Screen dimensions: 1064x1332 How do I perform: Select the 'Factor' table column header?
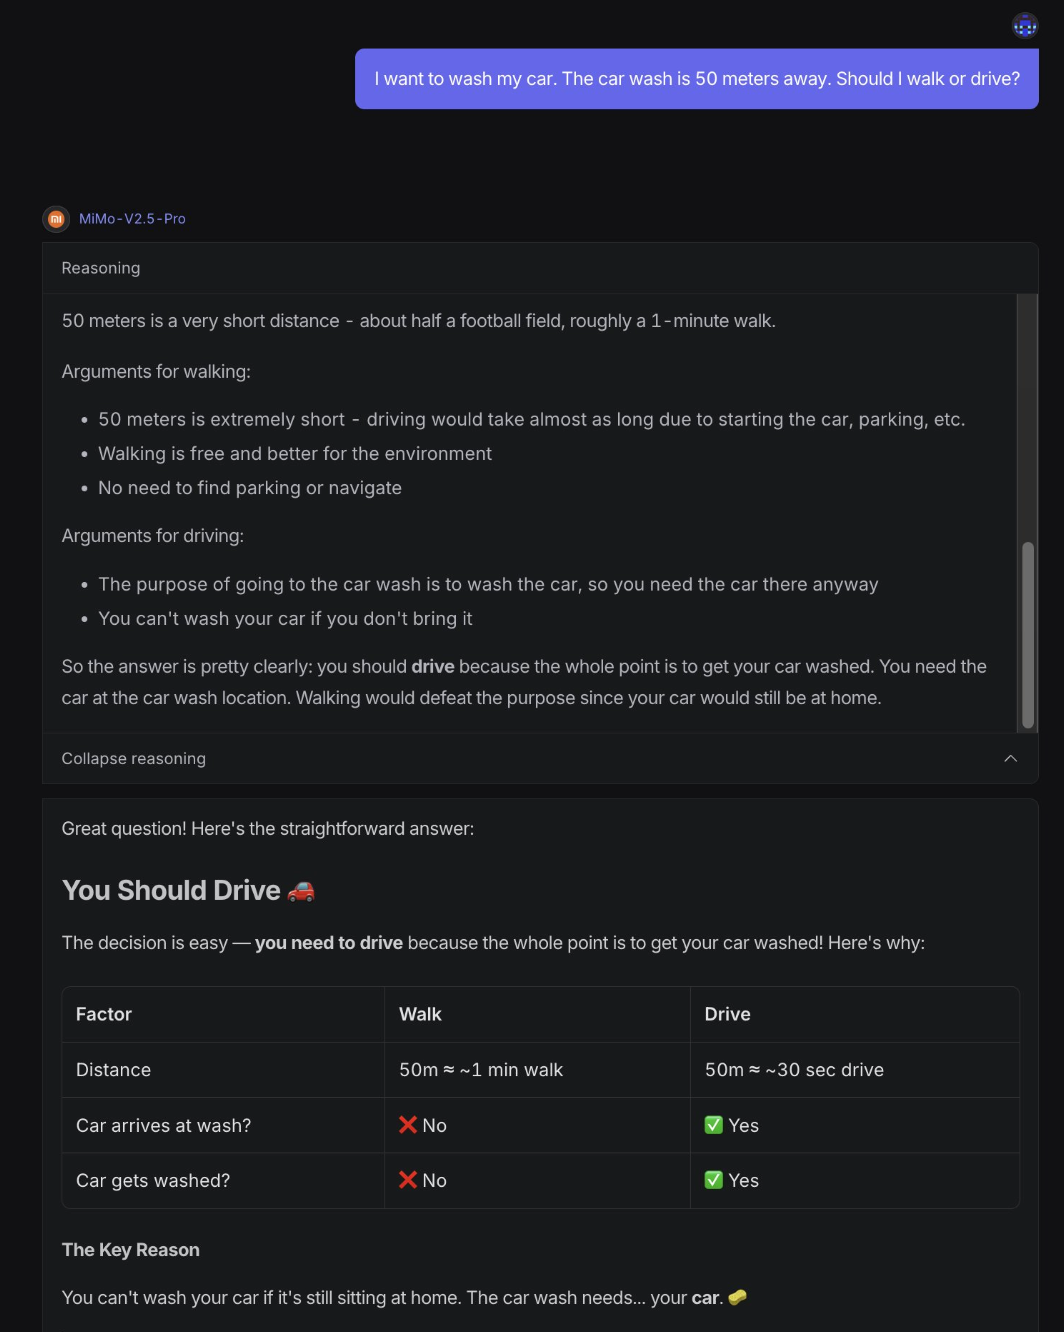point(104,1014)
